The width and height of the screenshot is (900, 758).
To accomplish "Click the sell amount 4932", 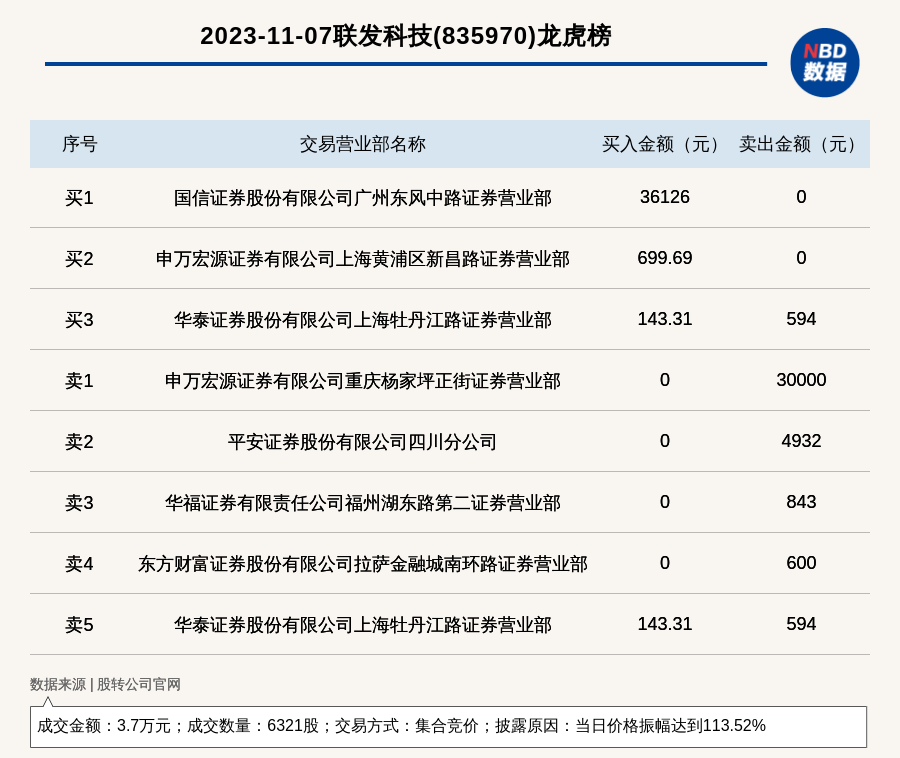I will tap(801, 441).
